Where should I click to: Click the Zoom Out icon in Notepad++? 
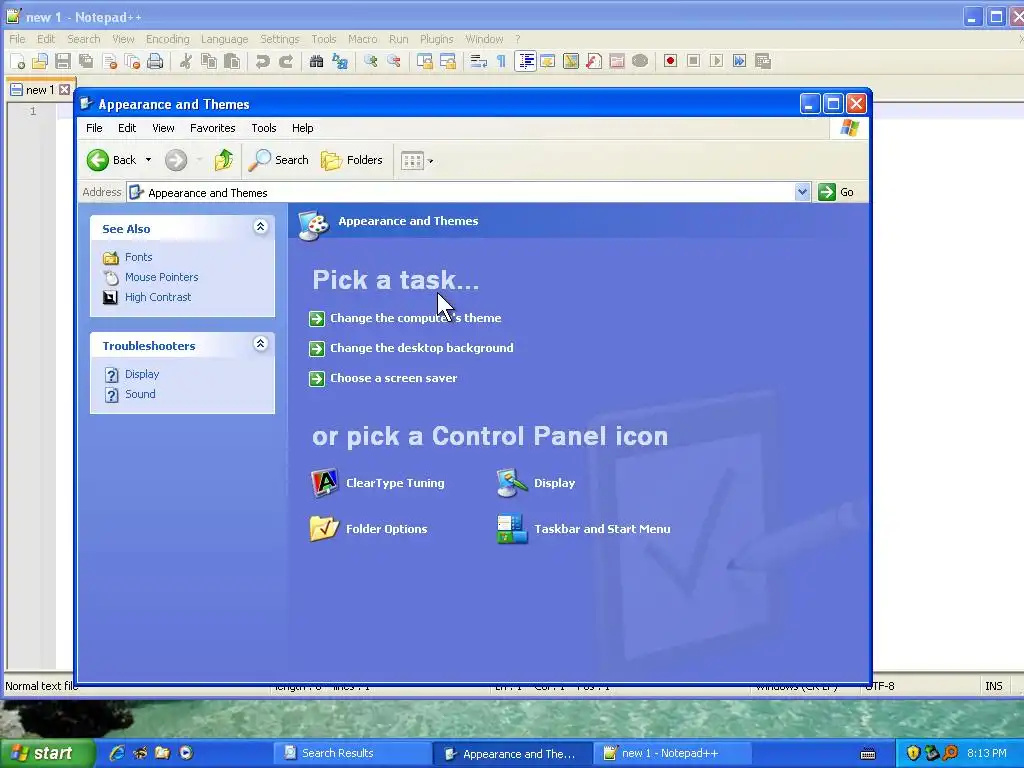pos(394,61)
